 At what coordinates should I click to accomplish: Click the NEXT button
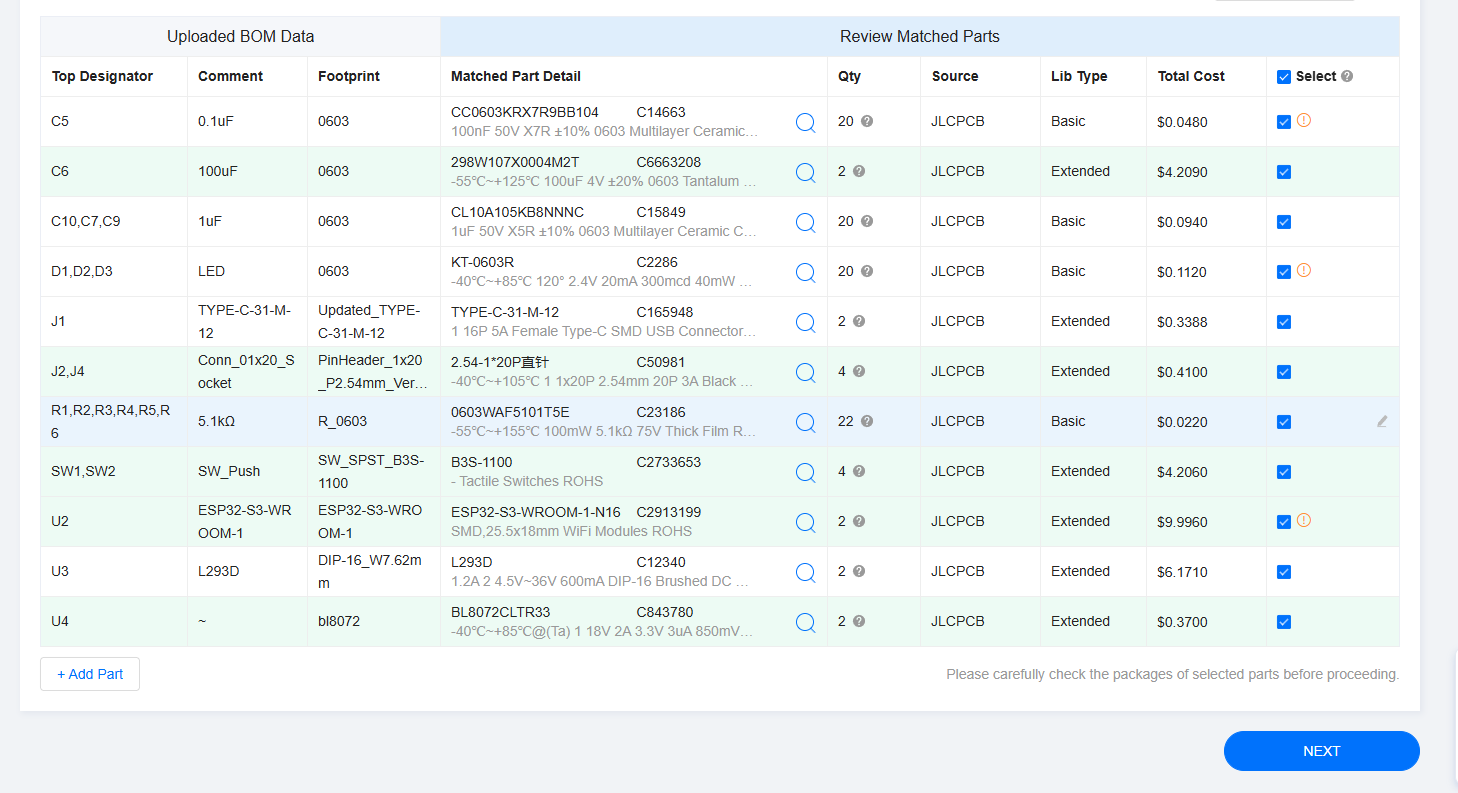click(1321, 751)
